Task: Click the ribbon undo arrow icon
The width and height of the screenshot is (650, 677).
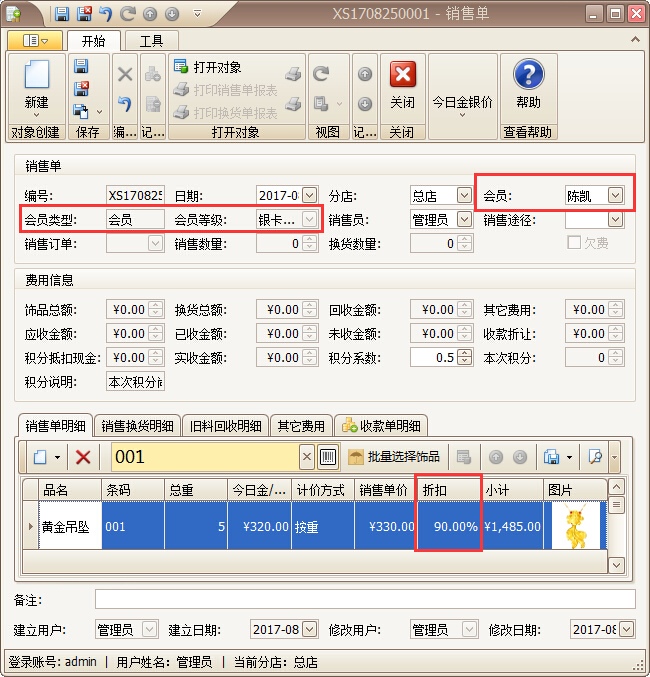Action: click(125, 104)
